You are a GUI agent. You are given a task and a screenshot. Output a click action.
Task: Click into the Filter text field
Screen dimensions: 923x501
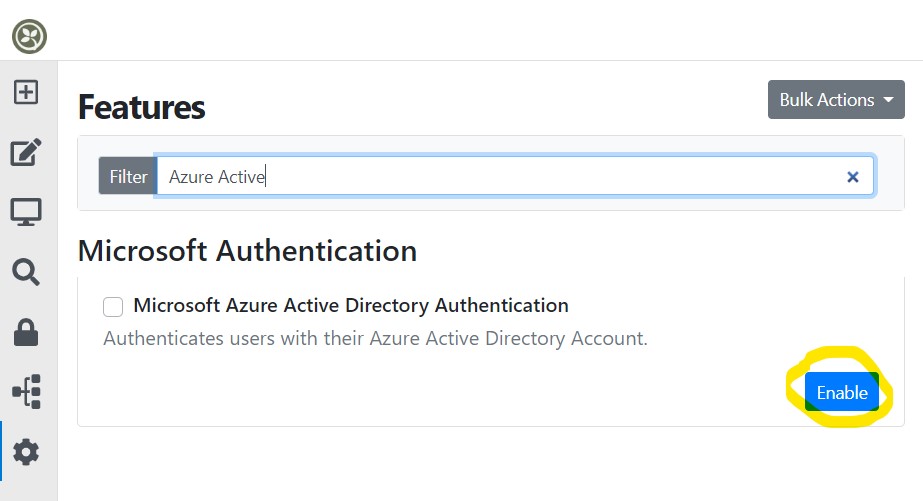click(x=515, y=176)
